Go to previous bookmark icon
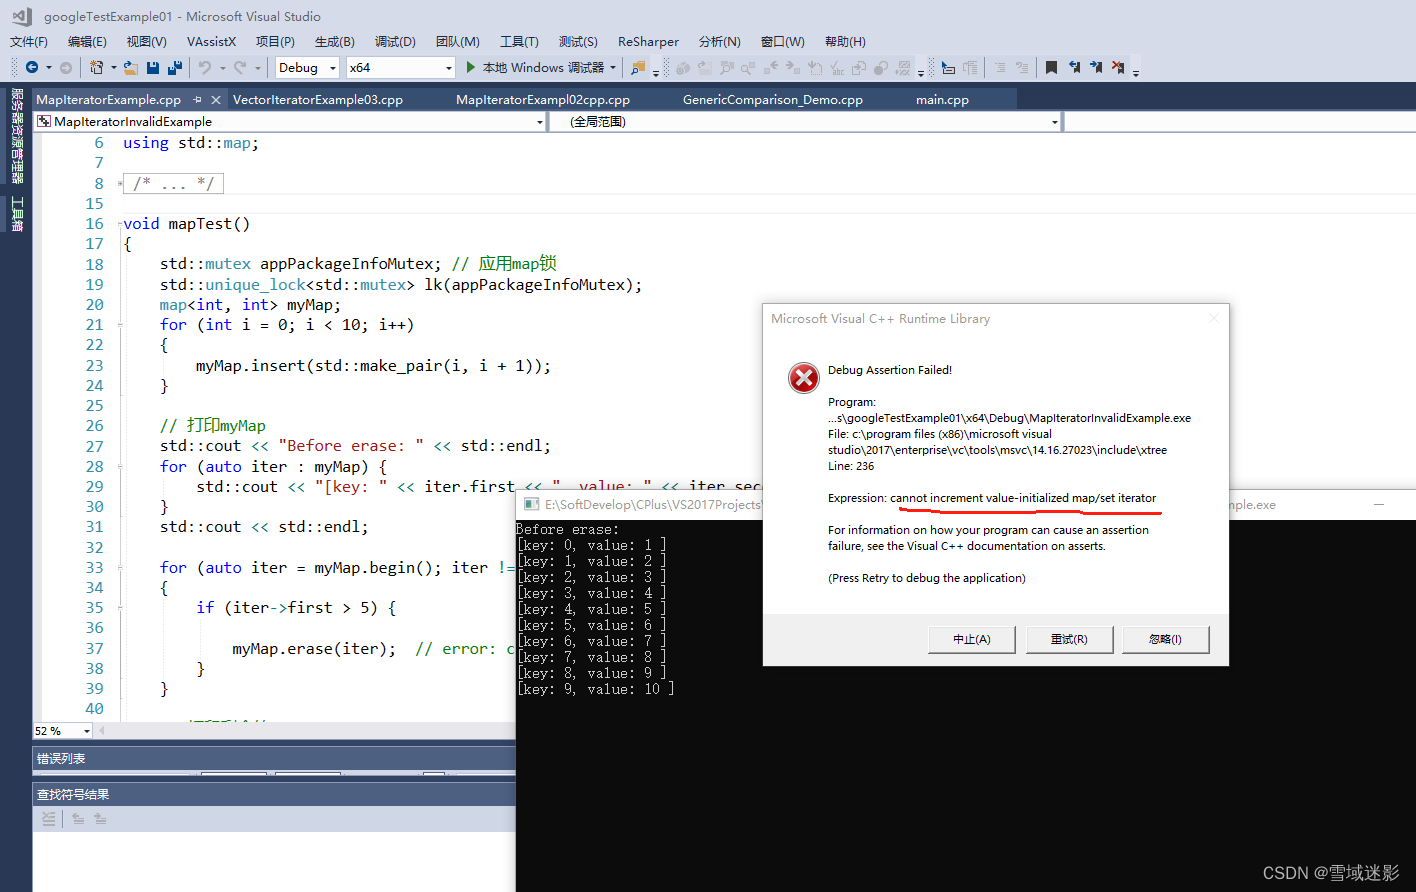This screenshot has width=1416, height=892. point(1074,67)
